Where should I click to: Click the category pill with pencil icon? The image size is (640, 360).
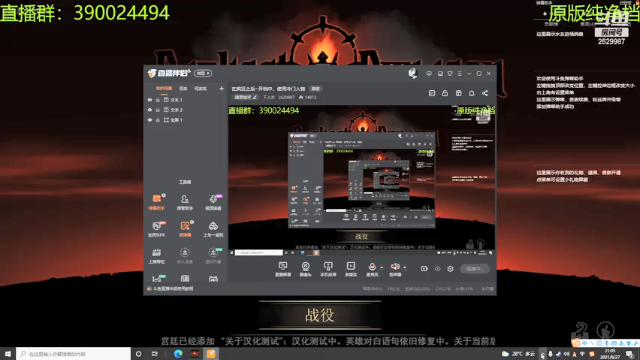click(x=246, y=97)
